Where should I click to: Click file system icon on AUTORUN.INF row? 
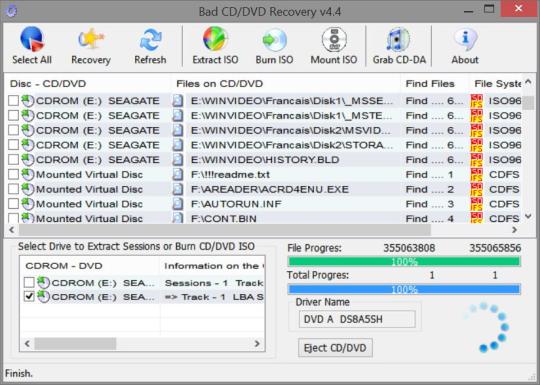coord(477,204)
